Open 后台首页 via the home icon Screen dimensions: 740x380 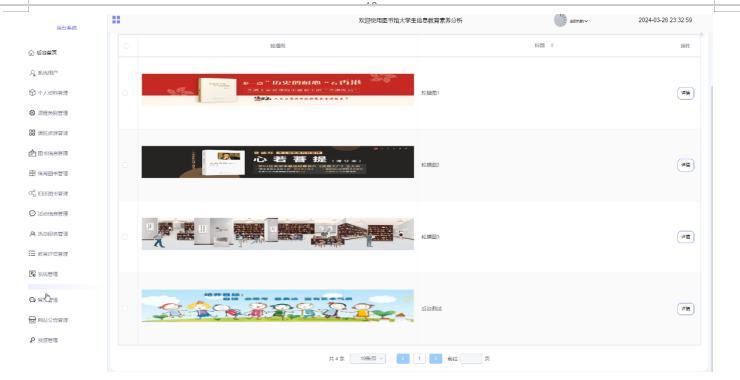pos(42,53)
